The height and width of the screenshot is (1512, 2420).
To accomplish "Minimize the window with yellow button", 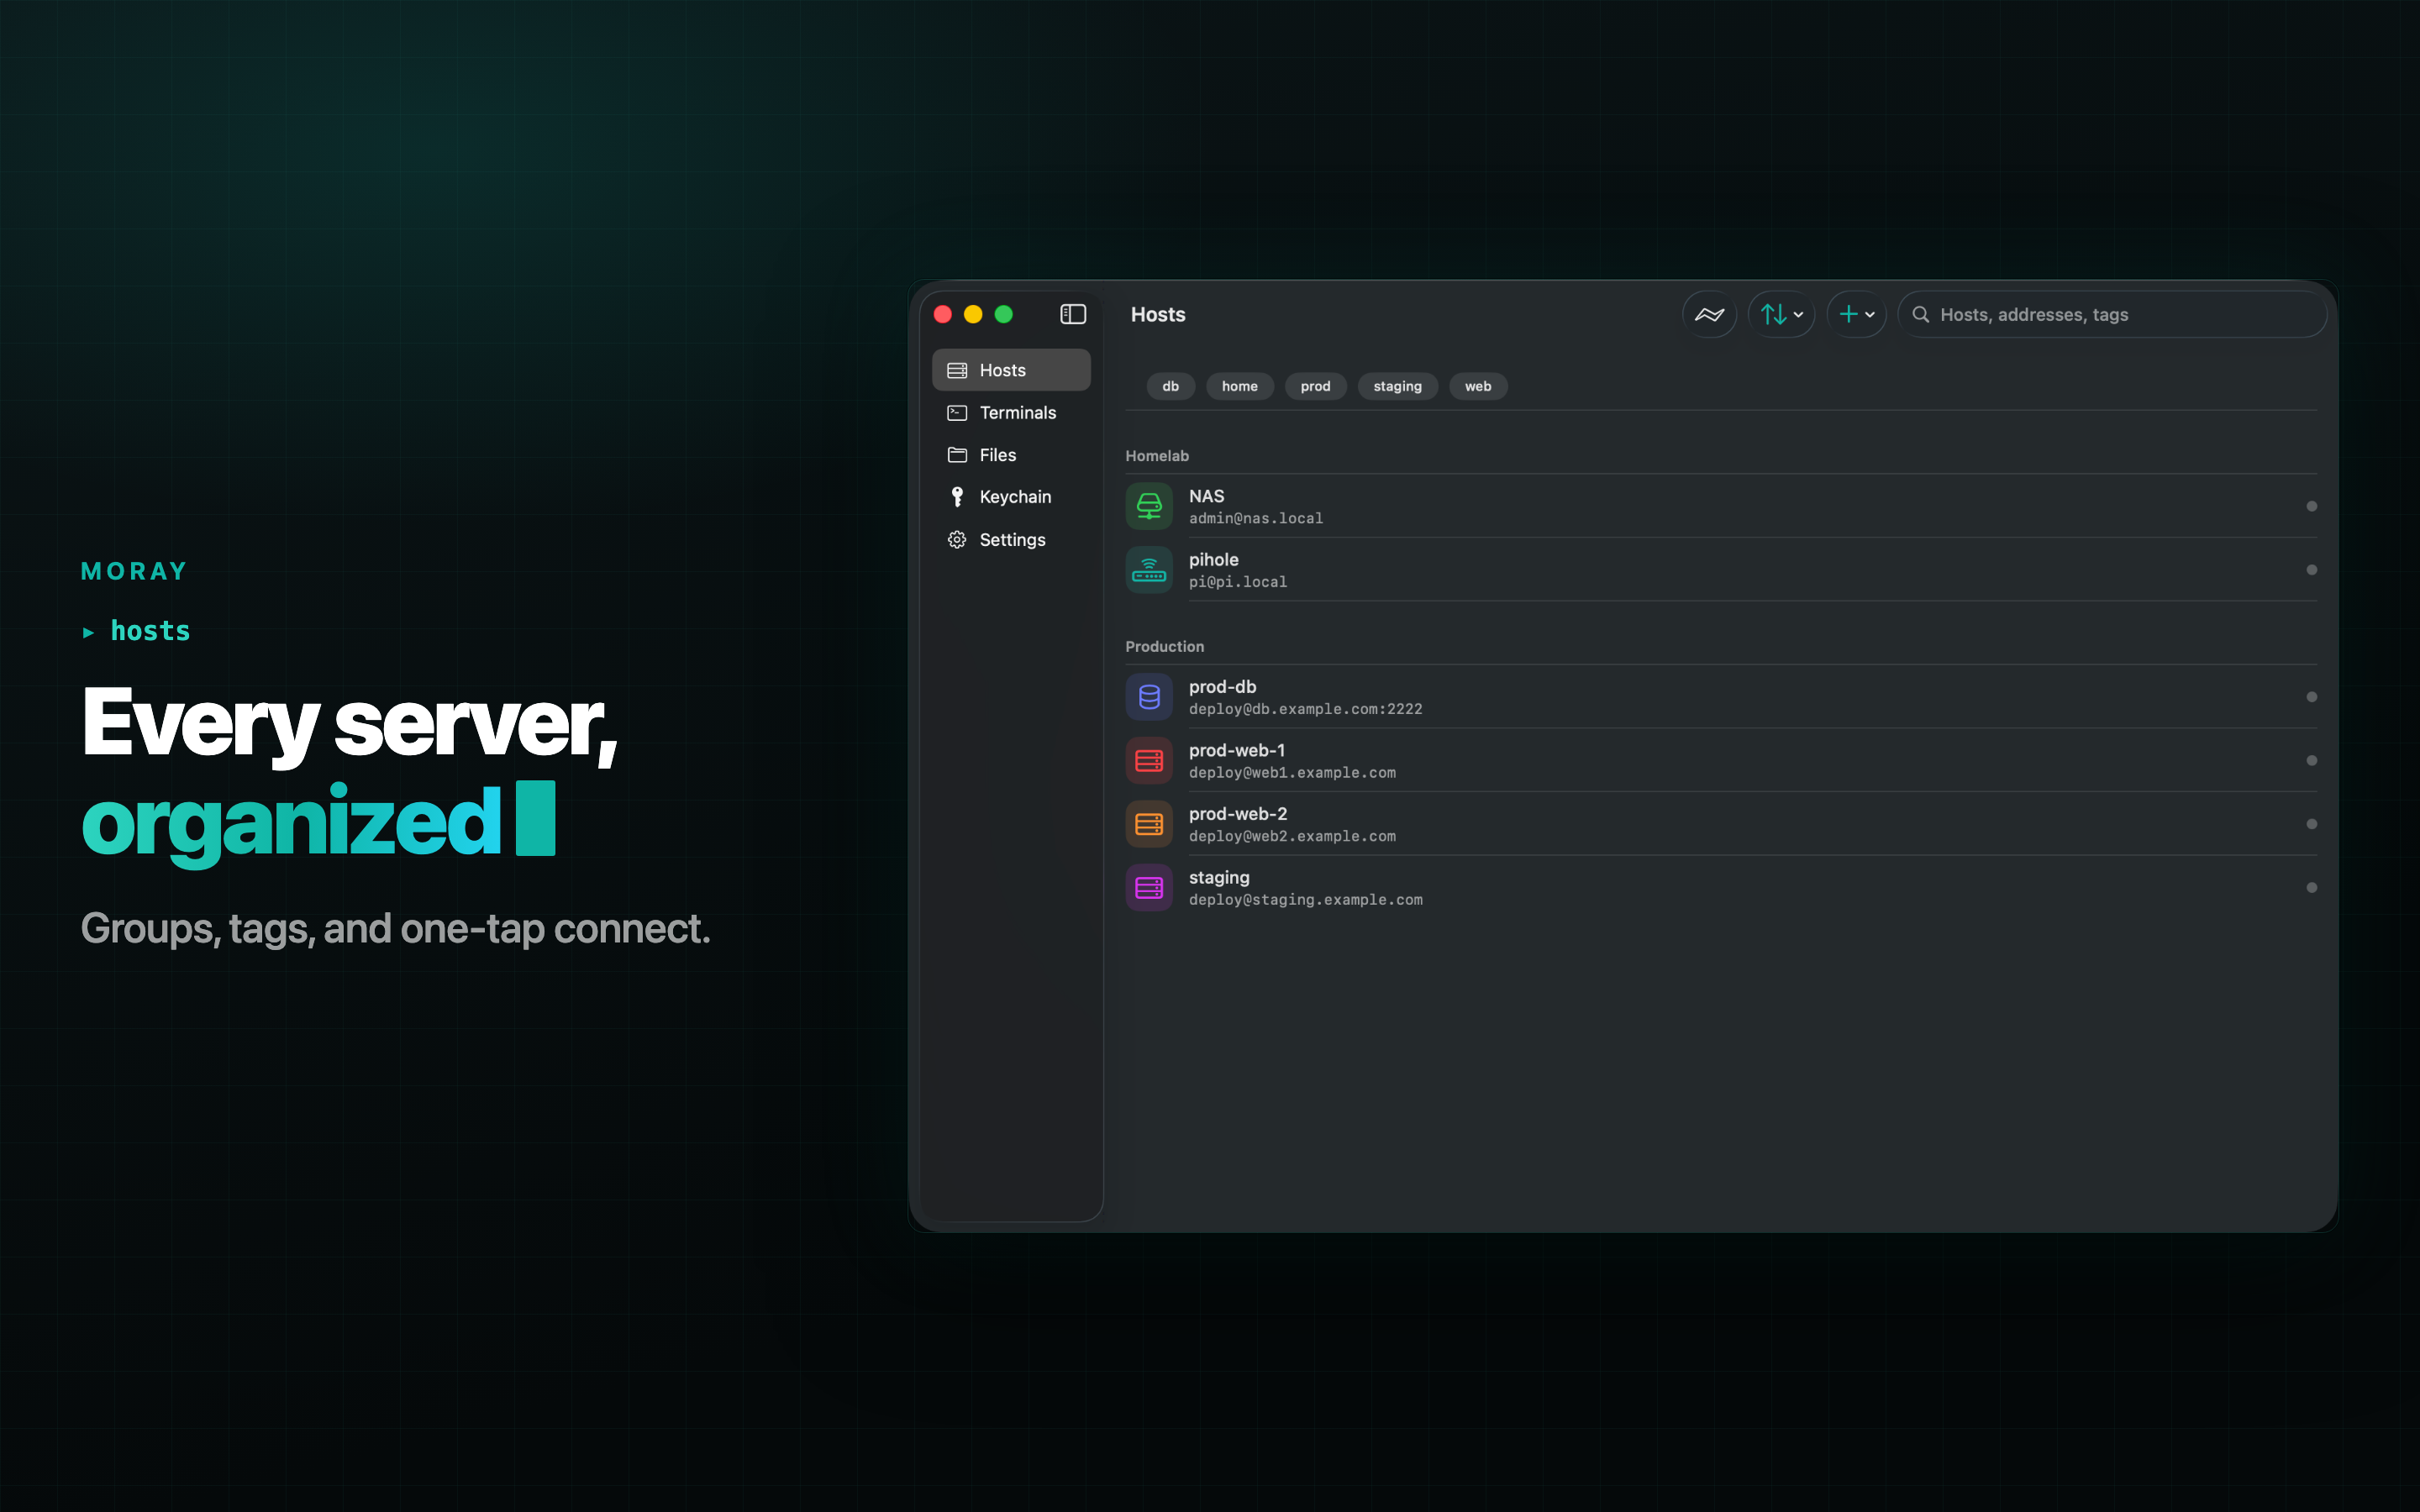I will coord(973,314).
